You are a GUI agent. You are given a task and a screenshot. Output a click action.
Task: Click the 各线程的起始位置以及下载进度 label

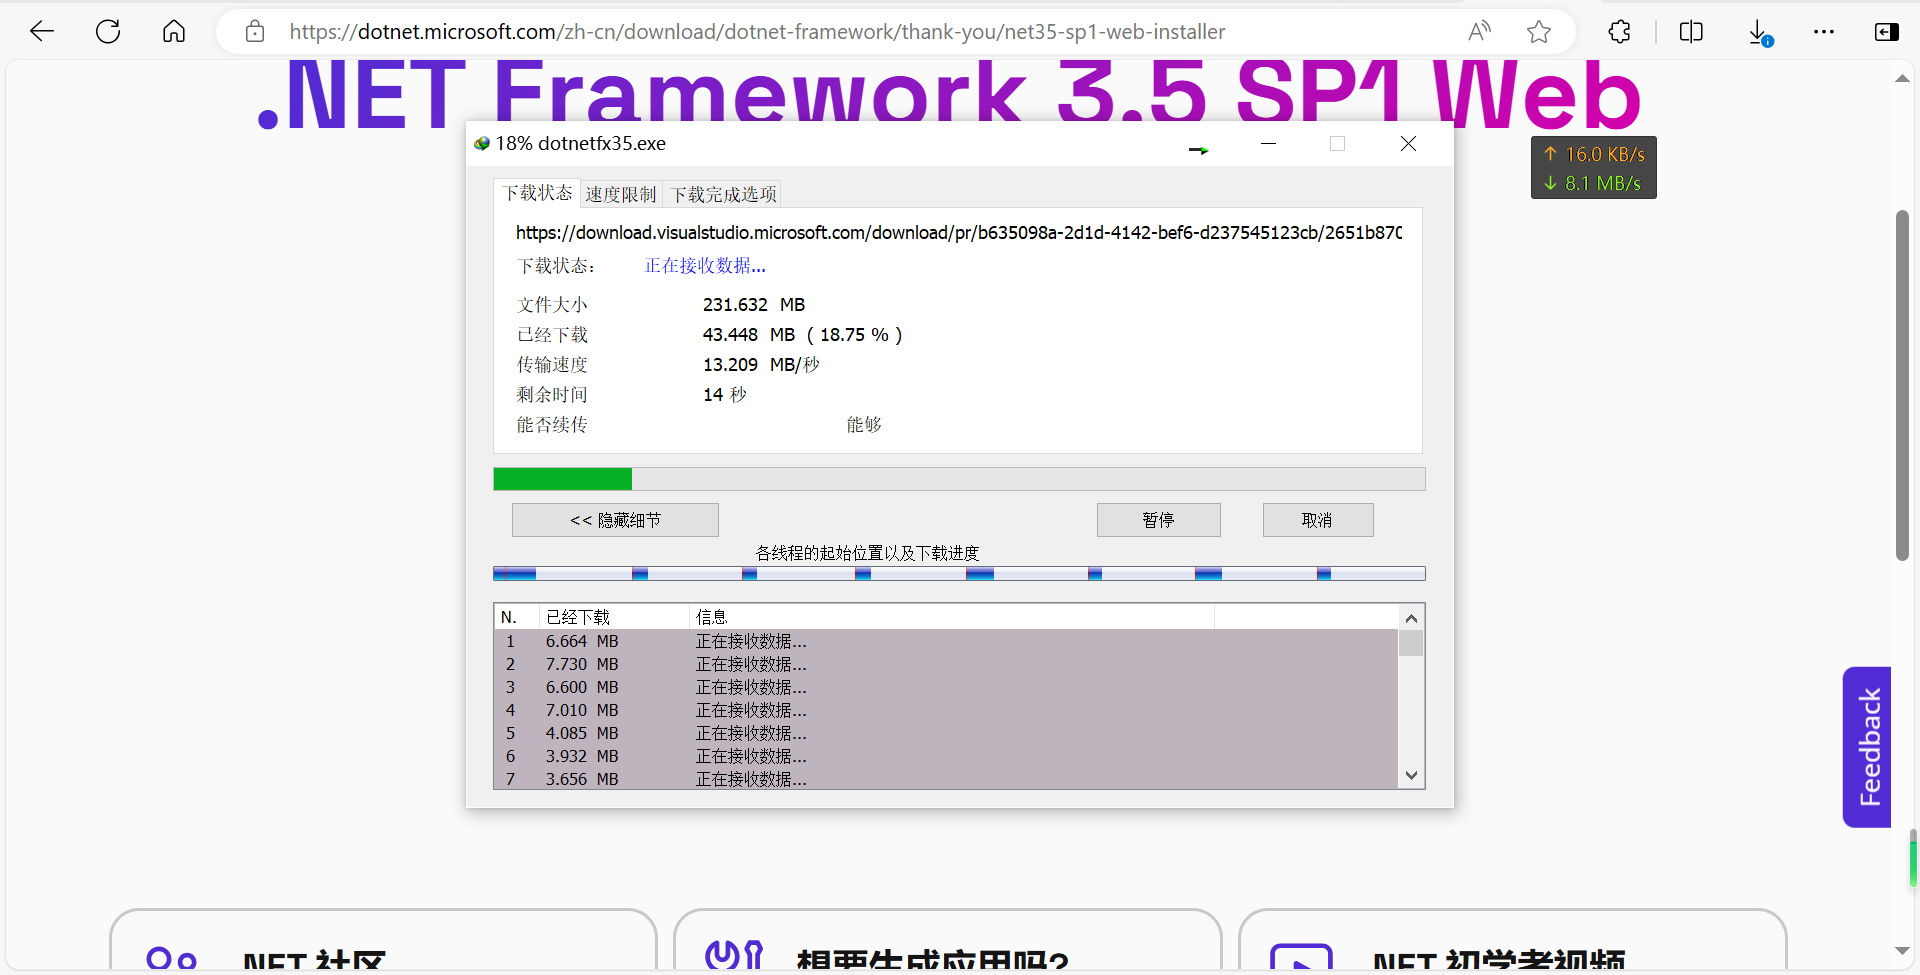[x=867, y=553]
